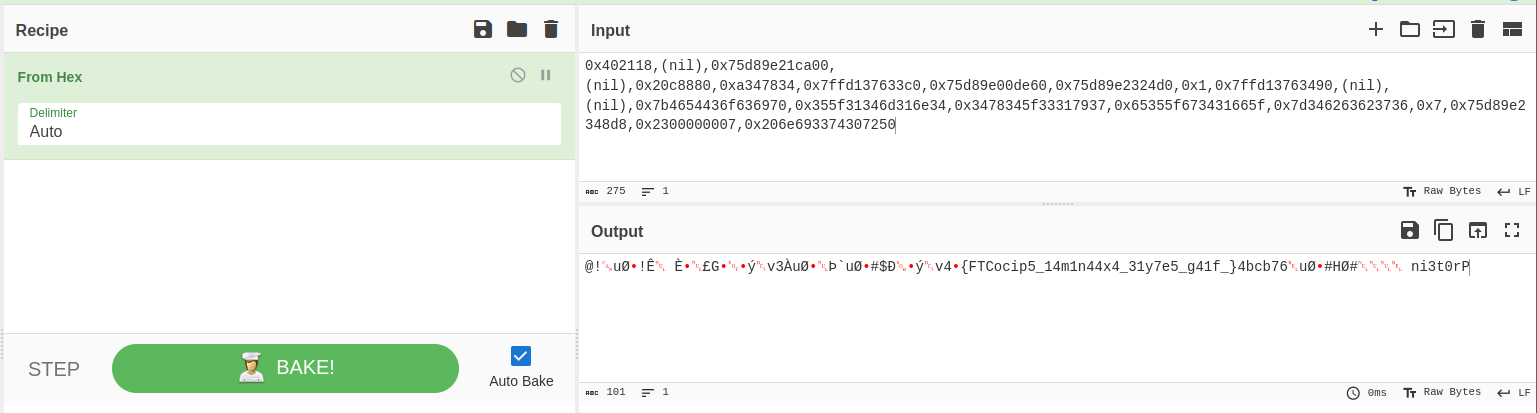Clear the recipe with trash icon

coord(551,29)
